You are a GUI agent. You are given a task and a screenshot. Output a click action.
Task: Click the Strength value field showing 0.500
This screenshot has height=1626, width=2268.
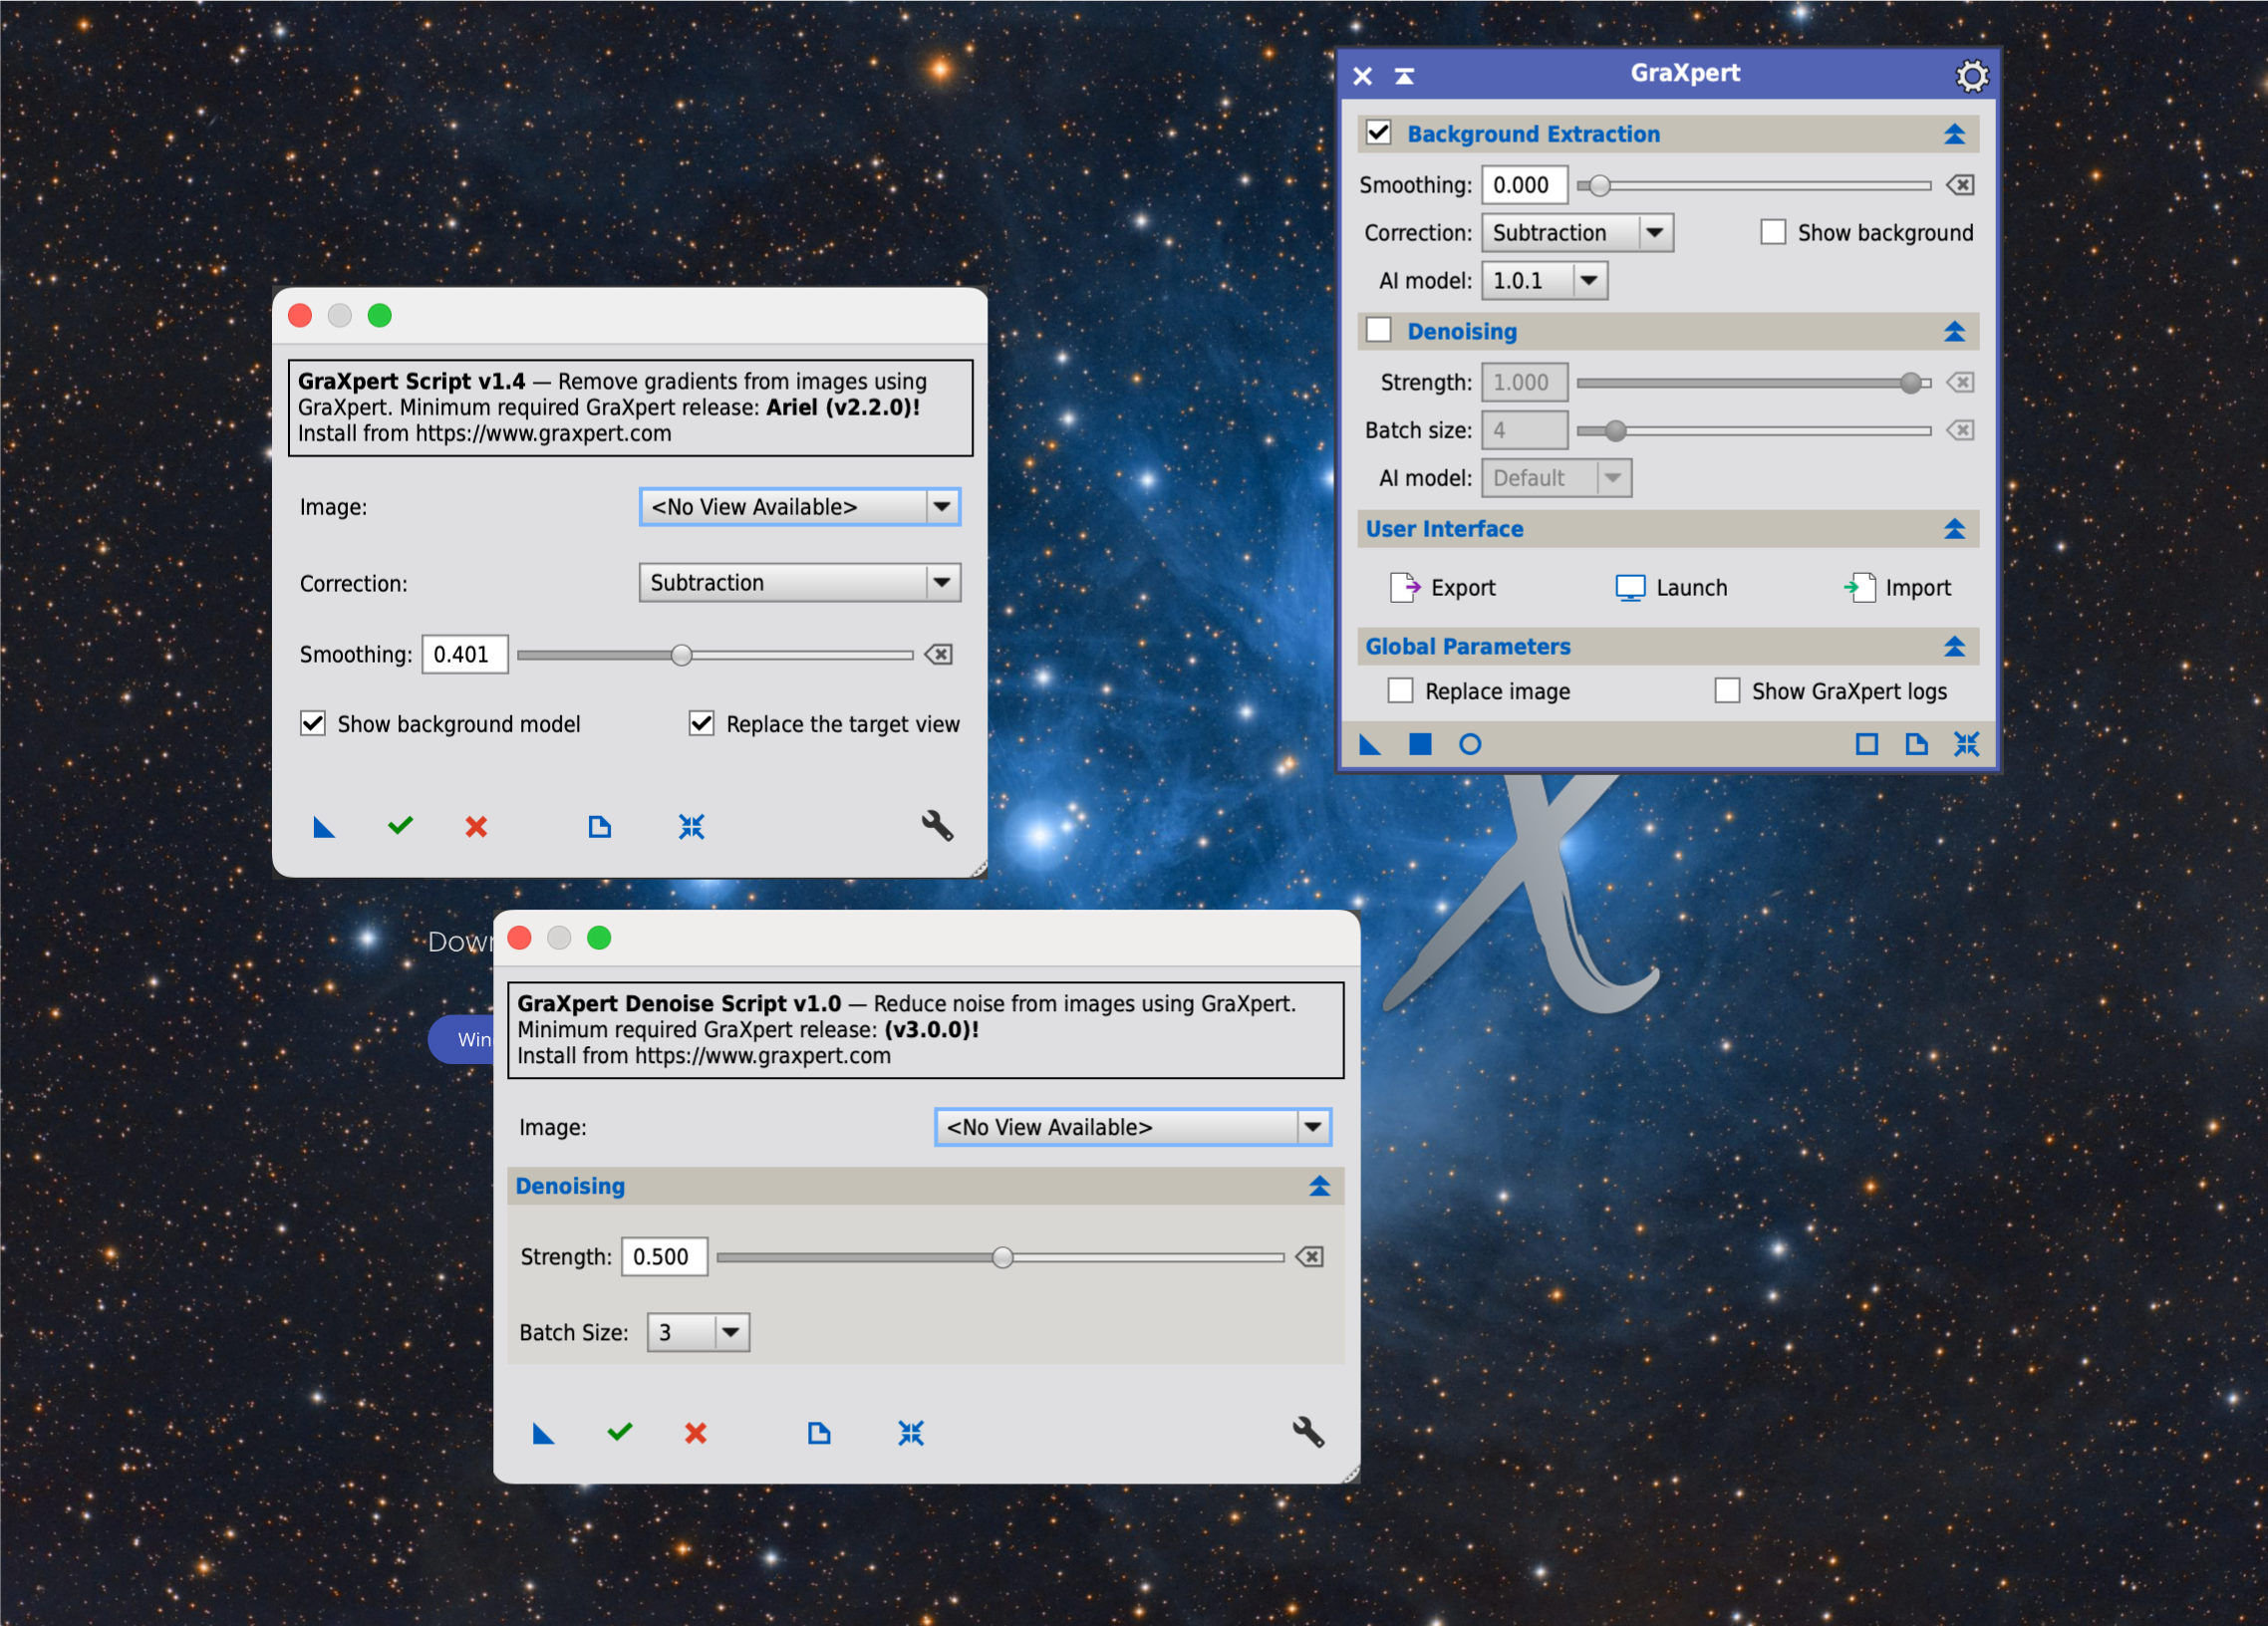pos(664,1257)
